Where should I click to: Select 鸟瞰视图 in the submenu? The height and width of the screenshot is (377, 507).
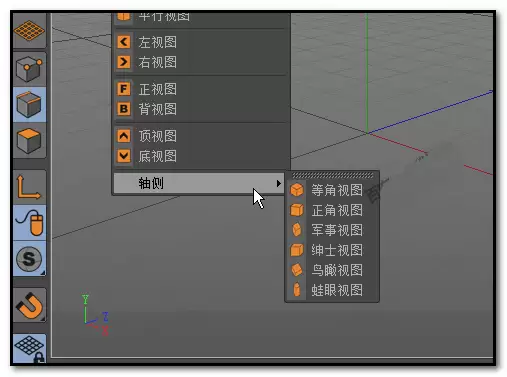pyautogui.click(x=332, y=270)
